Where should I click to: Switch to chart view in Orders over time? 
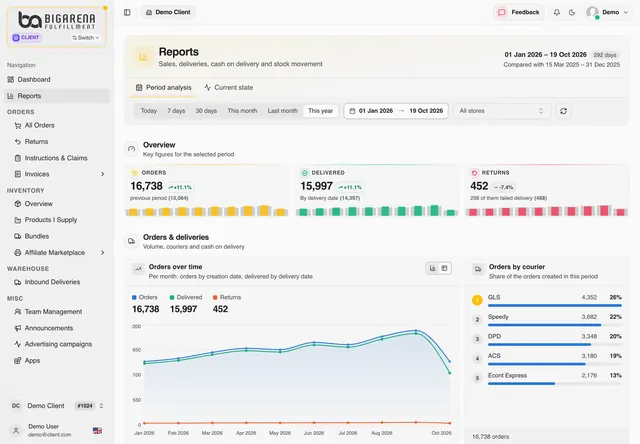pos(433,268)
